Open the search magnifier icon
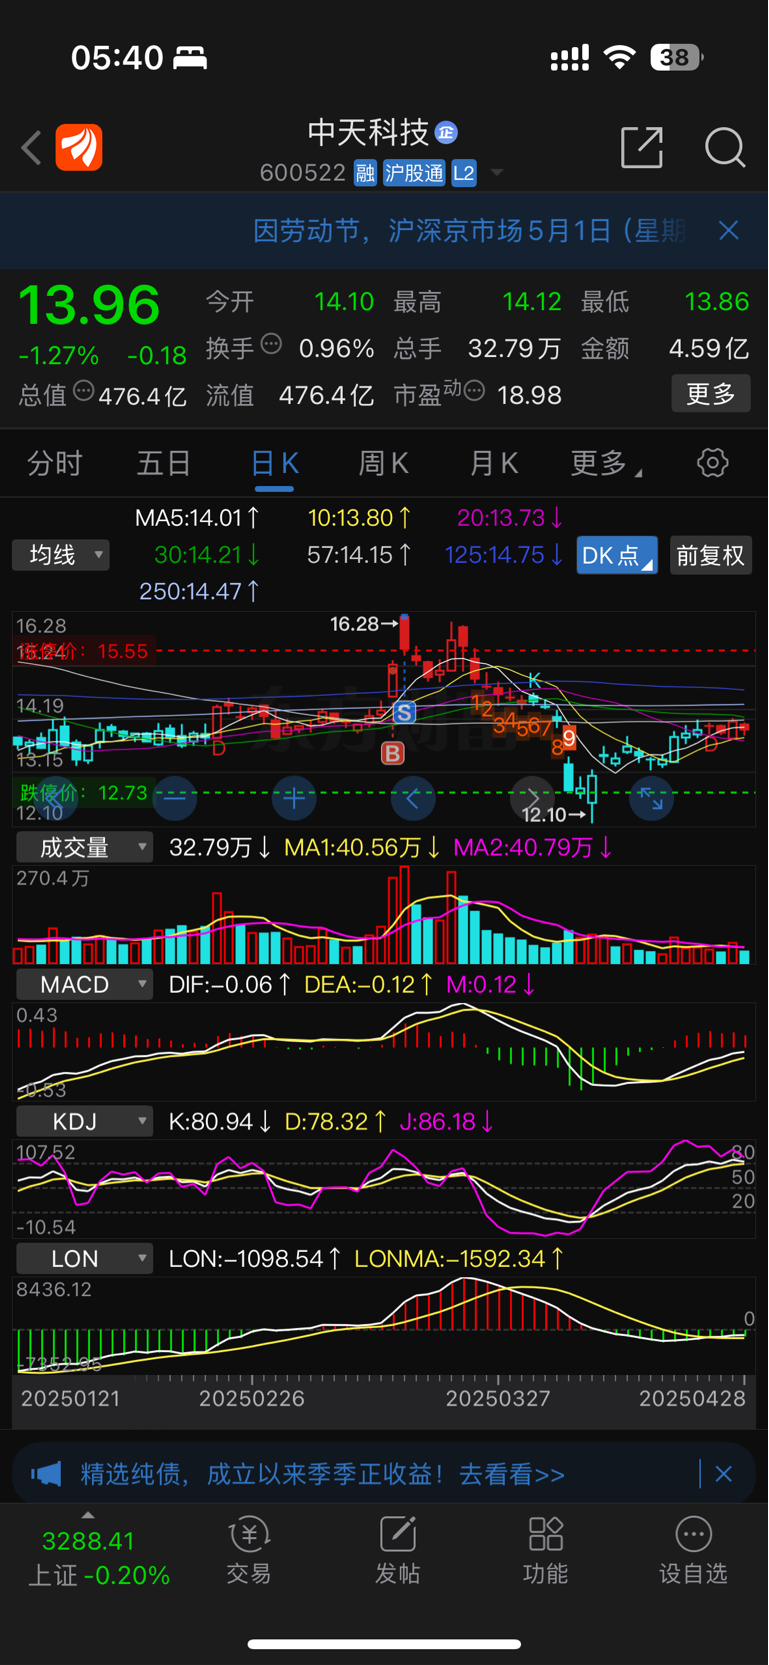 725,148
